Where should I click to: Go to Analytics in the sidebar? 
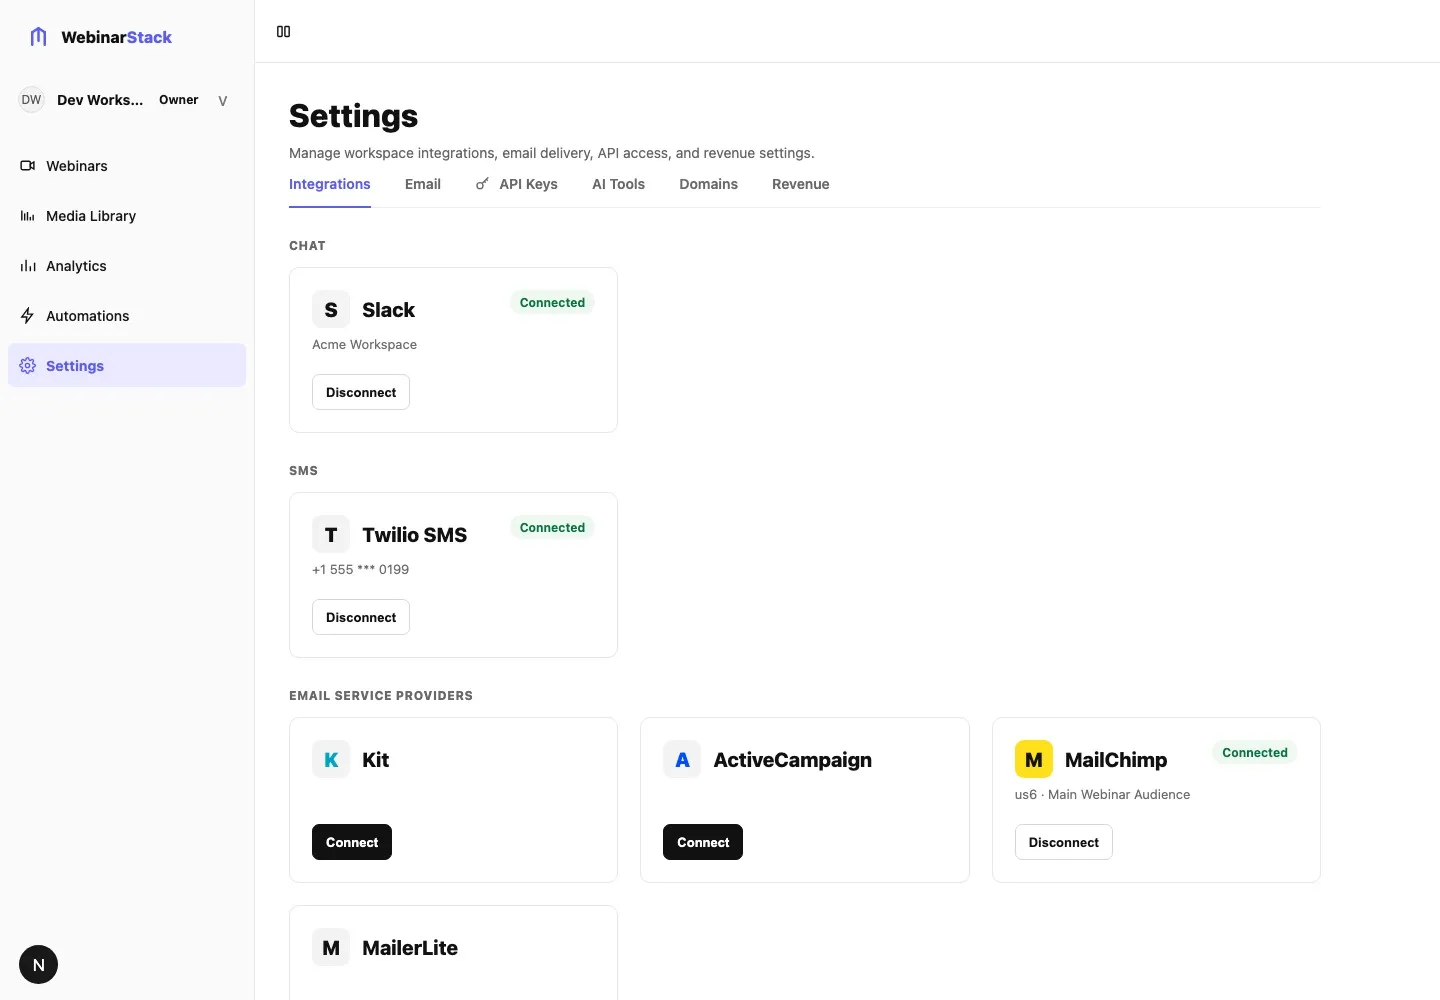[x=127, y=266]
